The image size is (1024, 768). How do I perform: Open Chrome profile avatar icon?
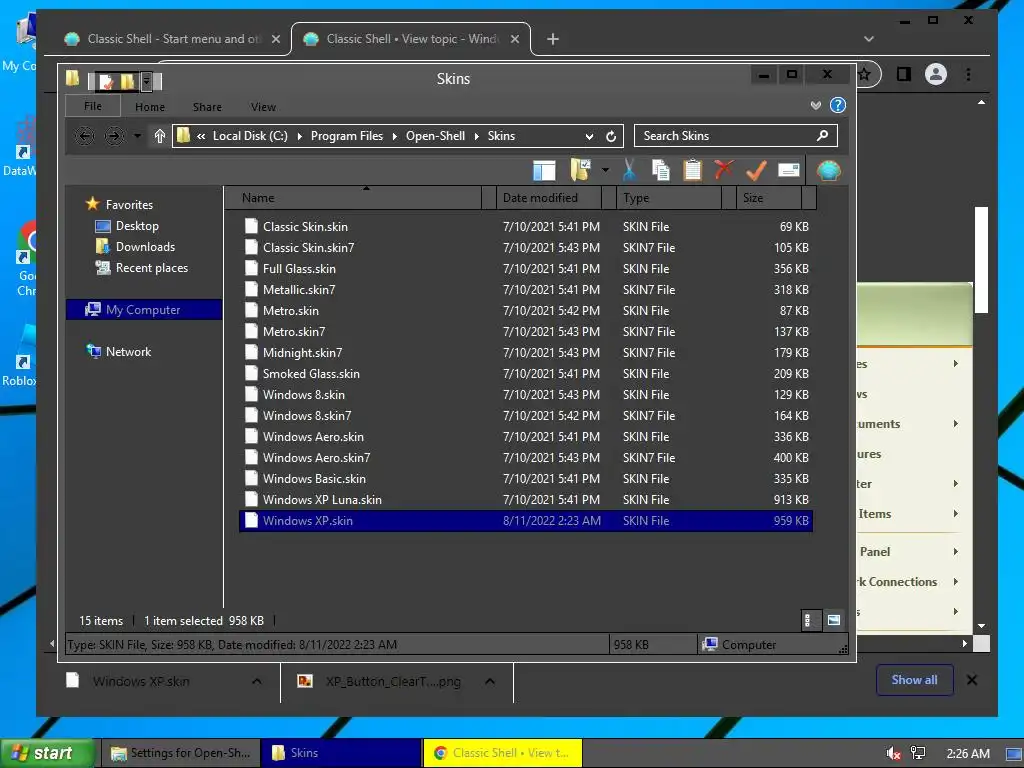coord(936,74)
